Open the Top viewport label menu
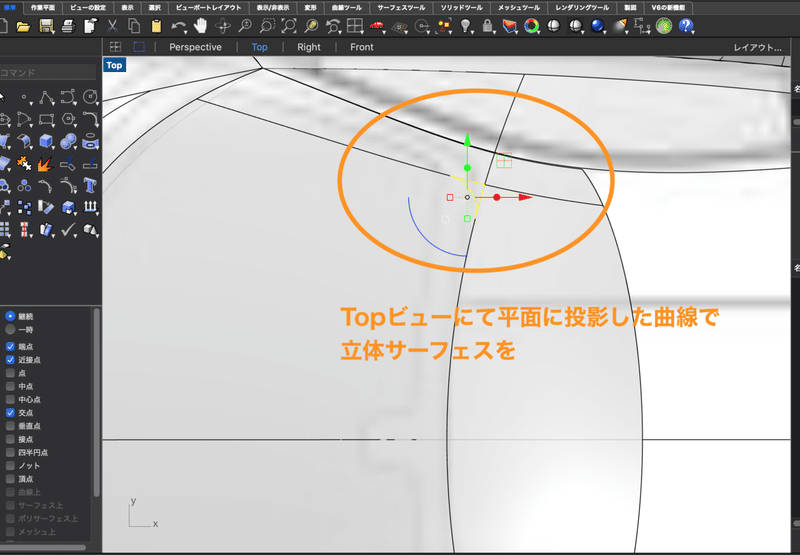 tap(114, 65)
